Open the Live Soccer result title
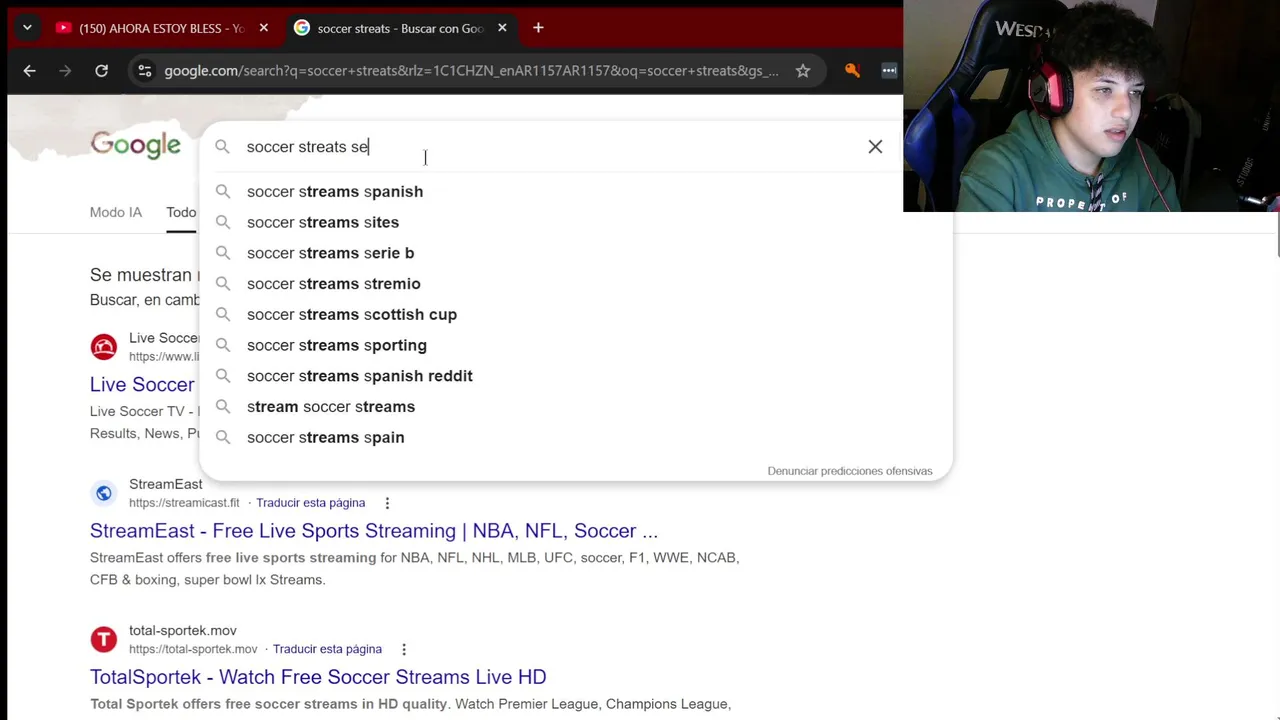This screenshot has width=1280, height=720. tap(143, 384)
